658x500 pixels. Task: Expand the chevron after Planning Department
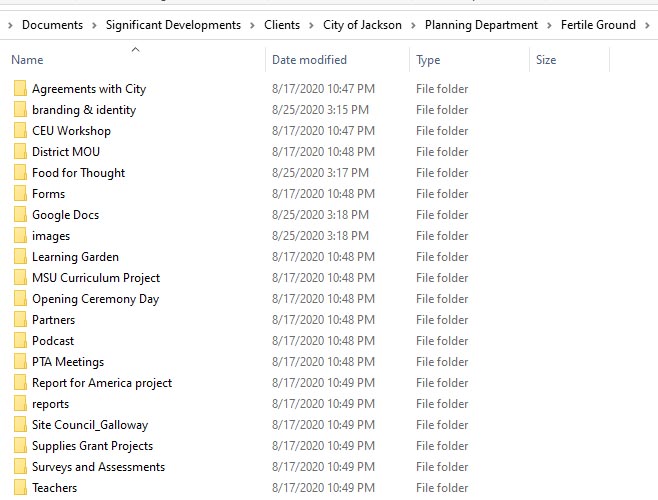(x=549, y=26)
